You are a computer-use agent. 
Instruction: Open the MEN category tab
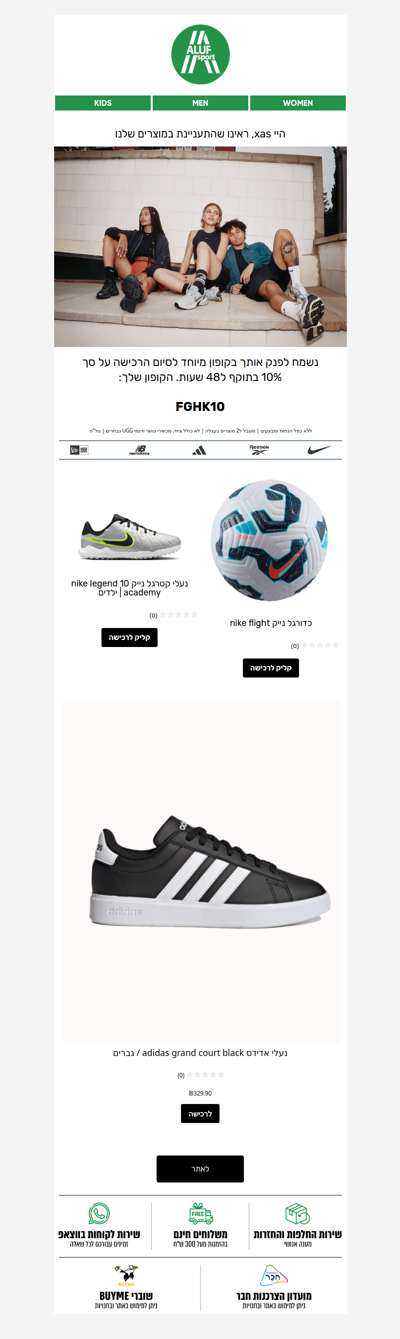click(200, 103)
